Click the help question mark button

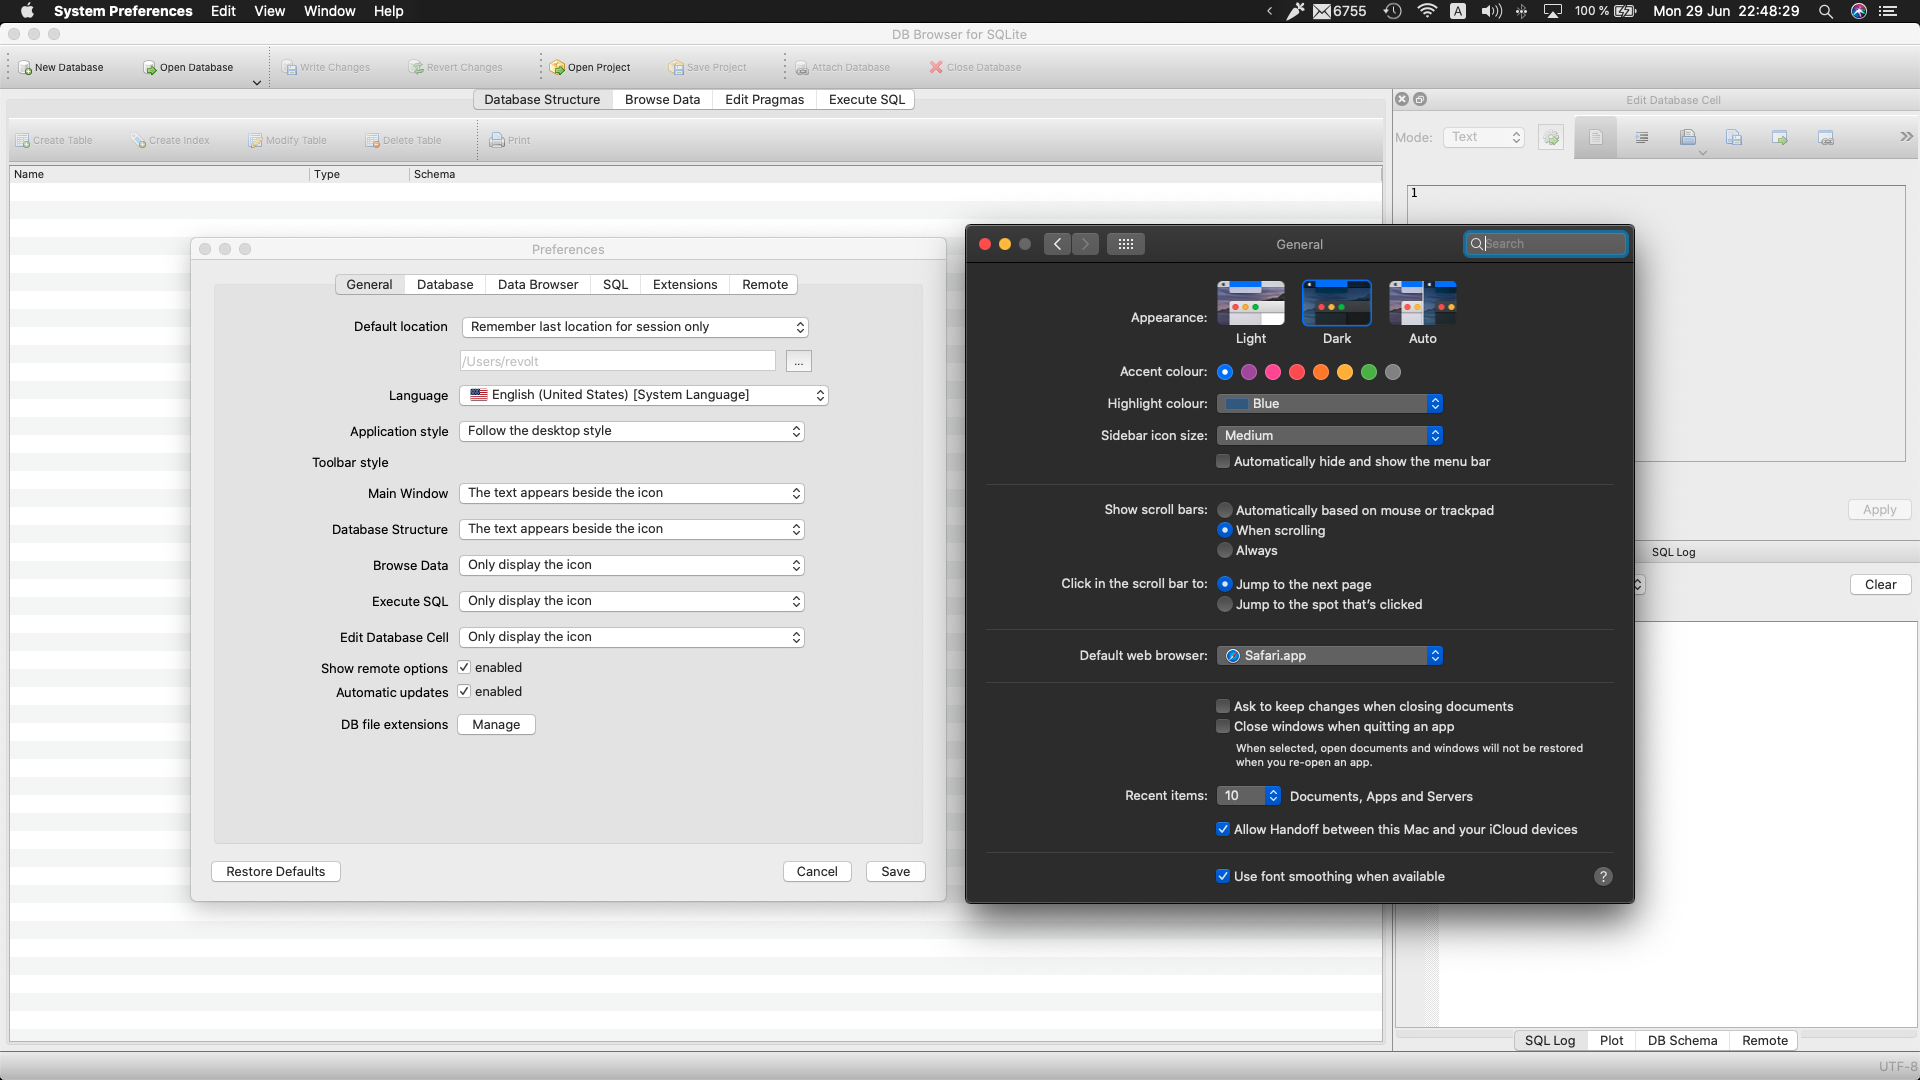click(1603, 877)
